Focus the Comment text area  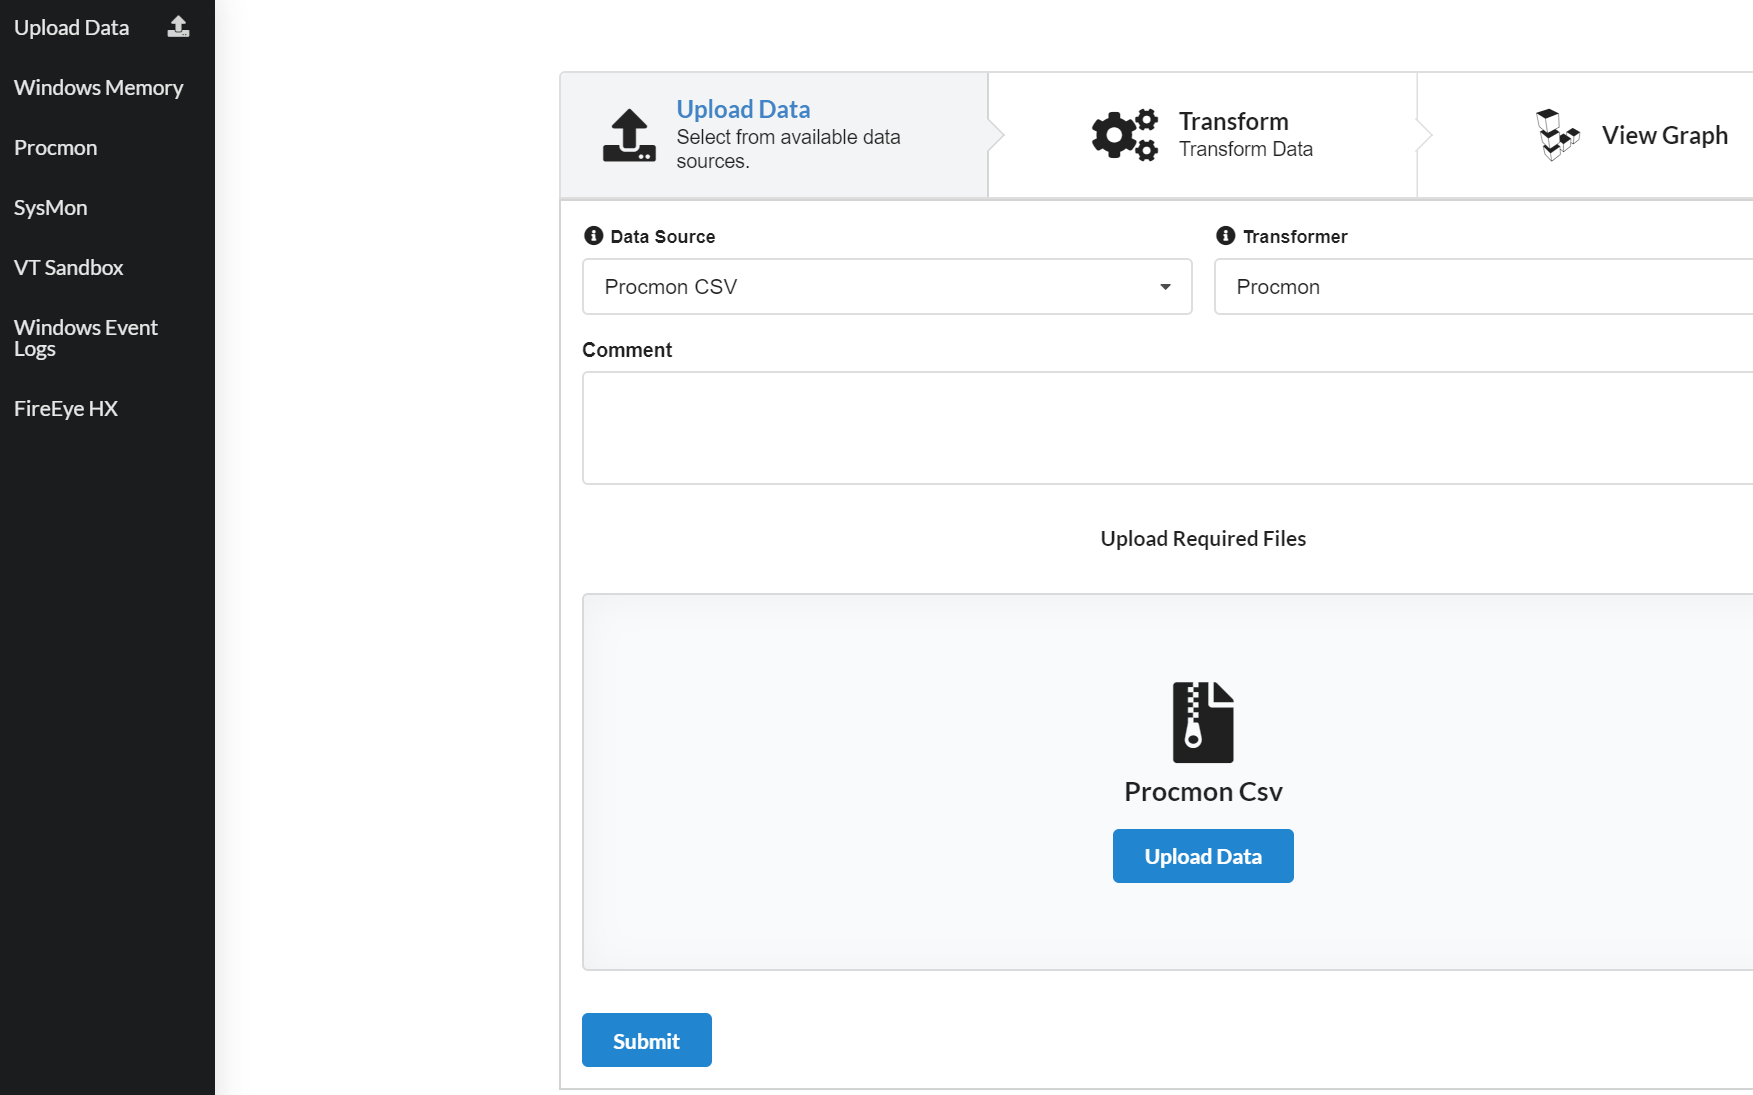click(x=1168, y=428)
